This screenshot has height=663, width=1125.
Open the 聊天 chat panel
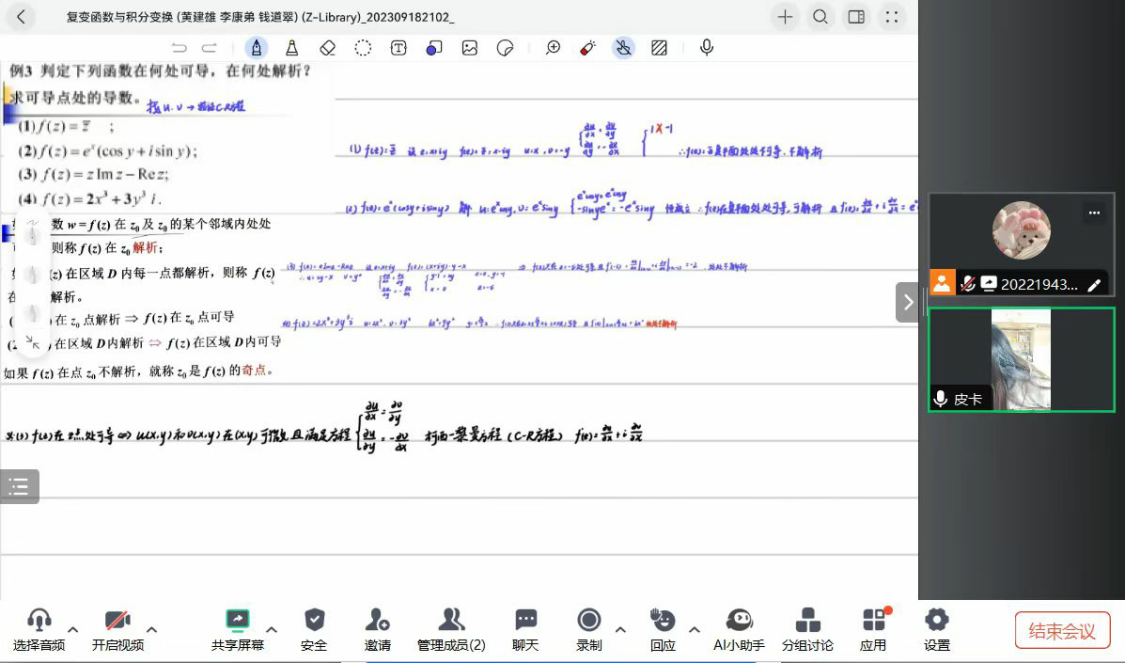[x=525, y=630]
